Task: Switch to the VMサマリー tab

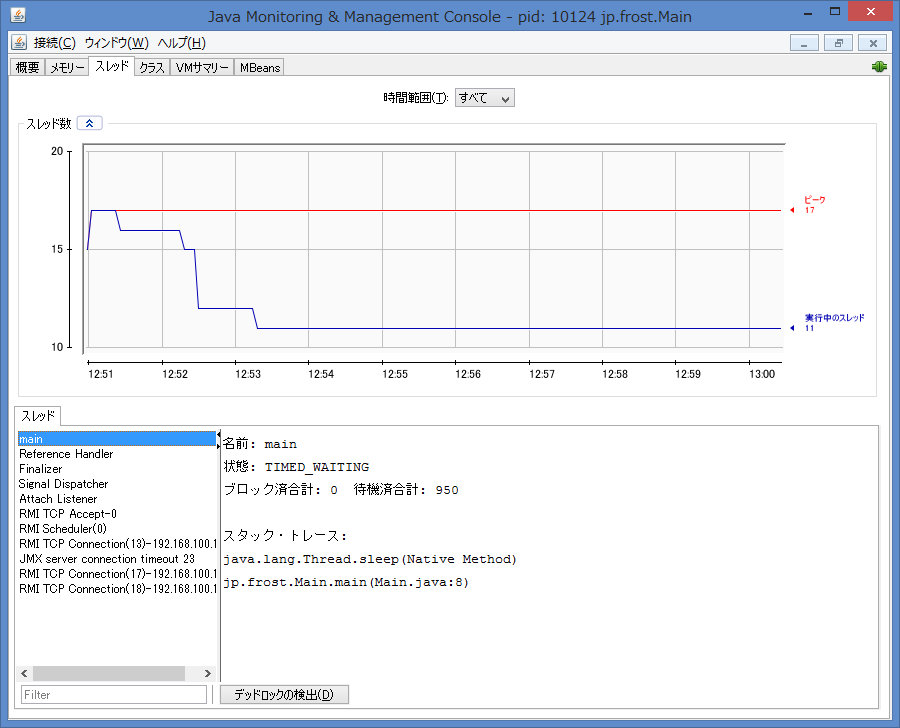Action: click(x=202, y=67)
